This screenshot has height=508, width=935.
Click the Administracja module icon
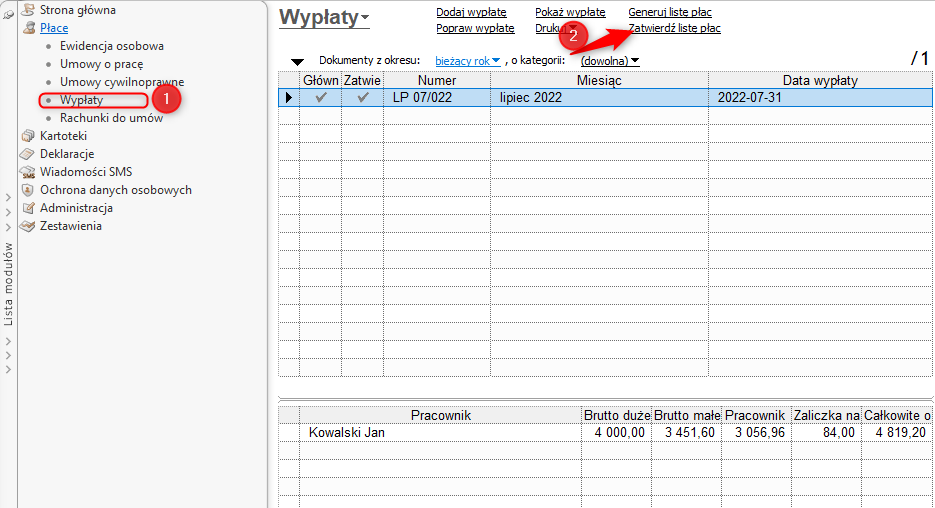(28, 207)
